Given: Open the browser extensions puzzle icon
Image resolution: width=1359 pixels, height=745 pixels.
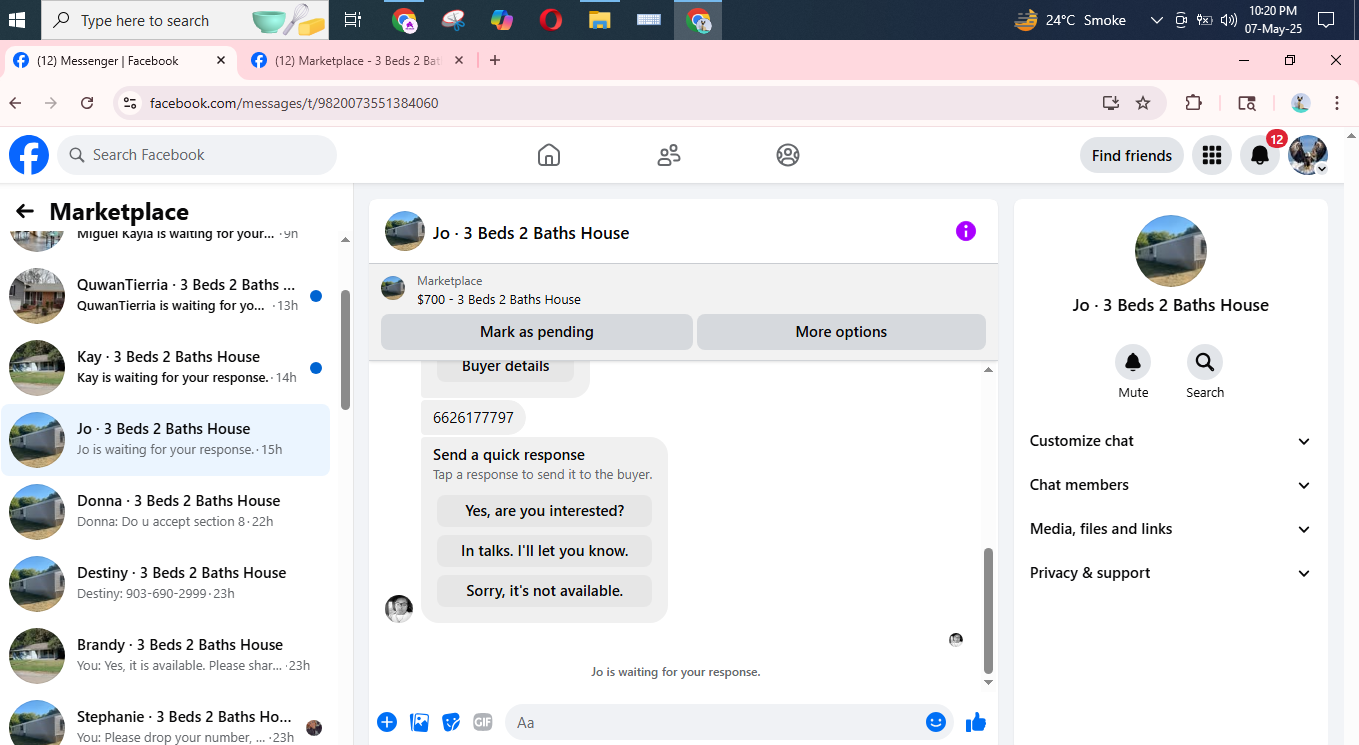Looking at the screenshot, I should (x=1193, y=103).
